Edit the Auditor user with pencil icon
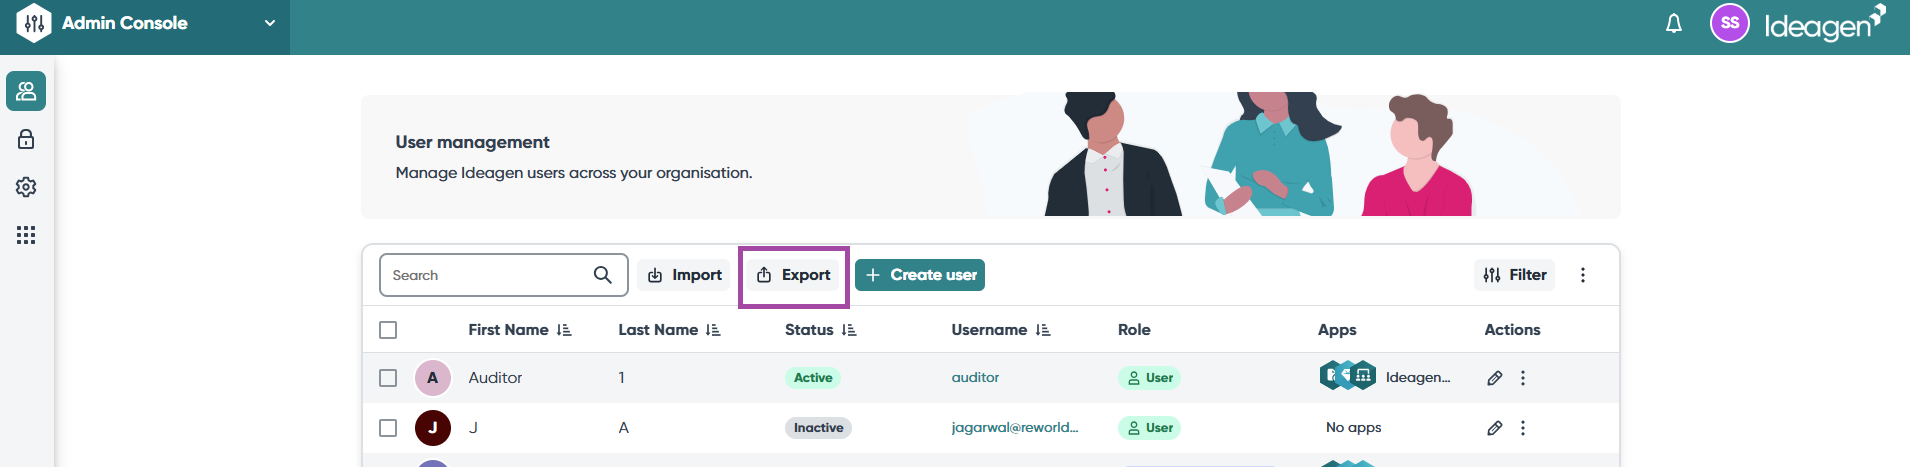The height and width of the screenshot is (467, 1910). [1495, 378]
